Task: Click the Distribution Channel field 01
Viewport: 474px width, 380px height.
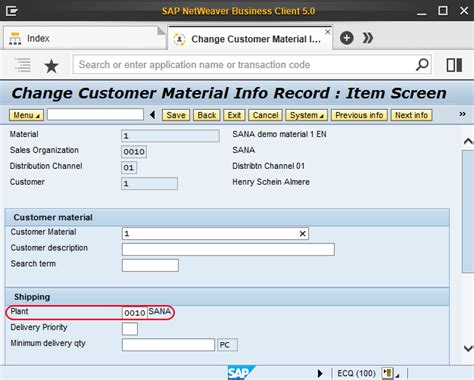Action: pos(129,167)
